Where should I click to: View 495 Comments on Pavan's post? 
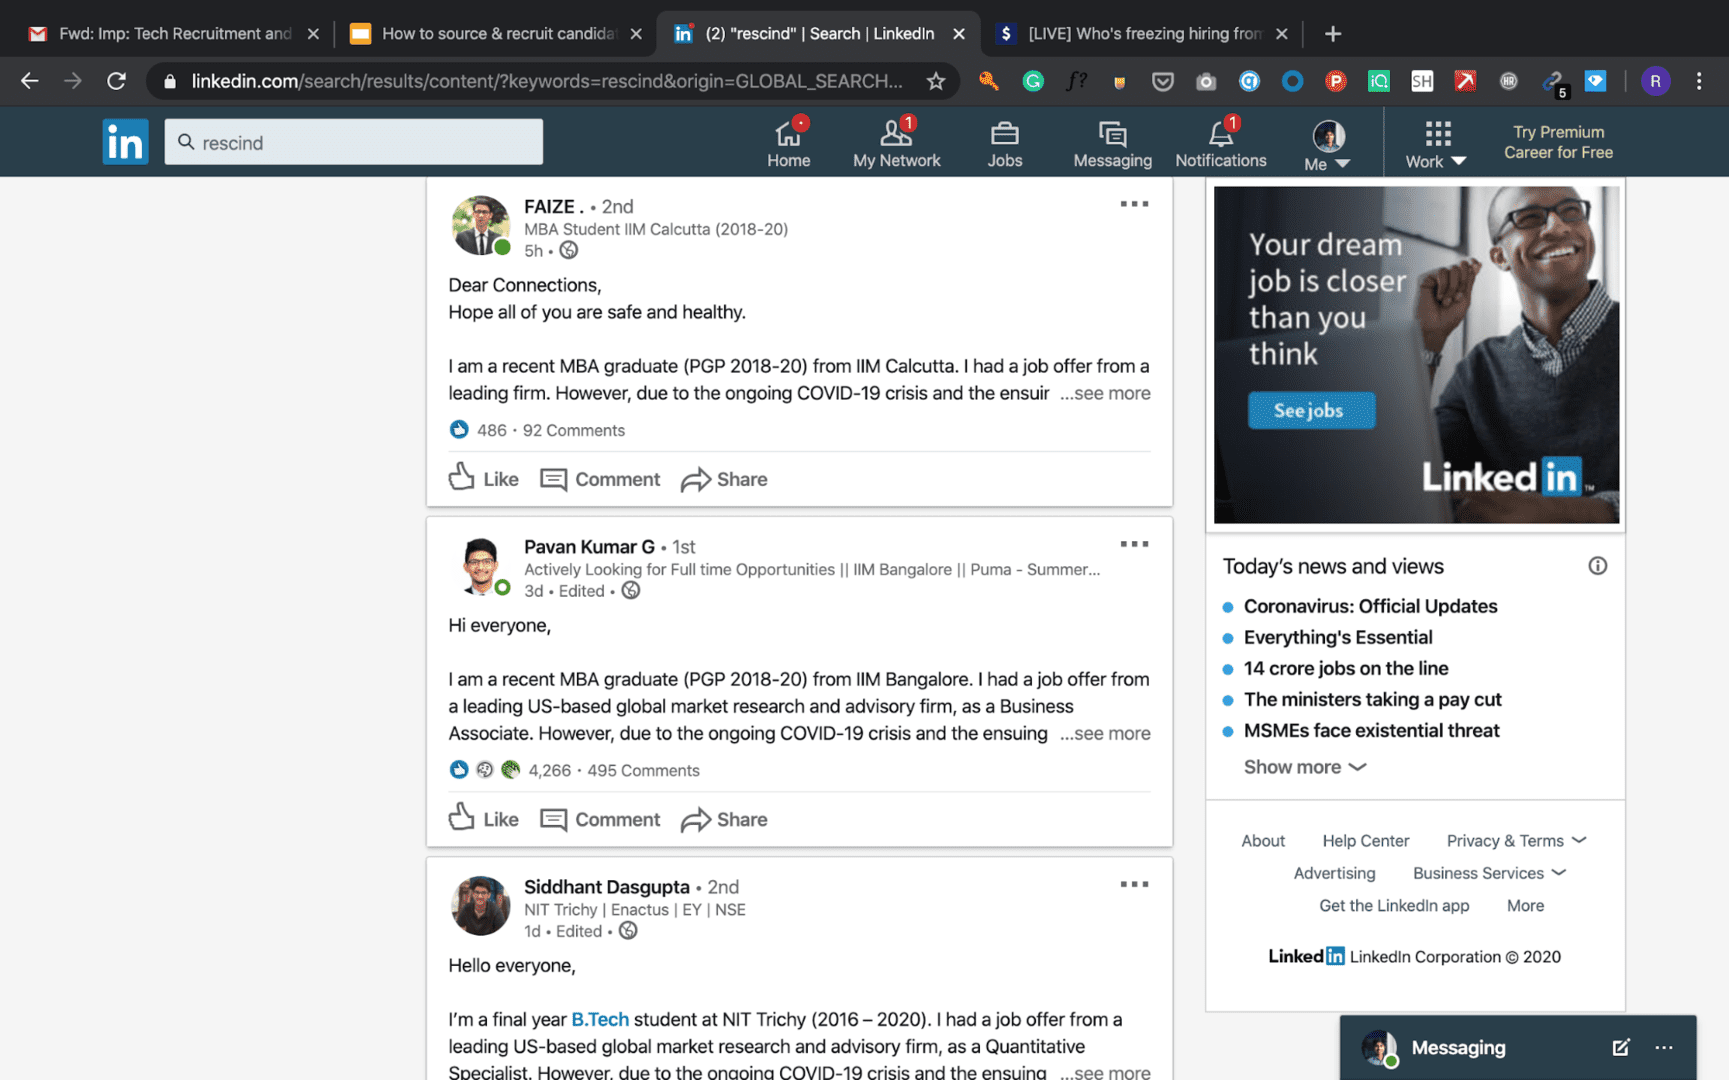643,770
